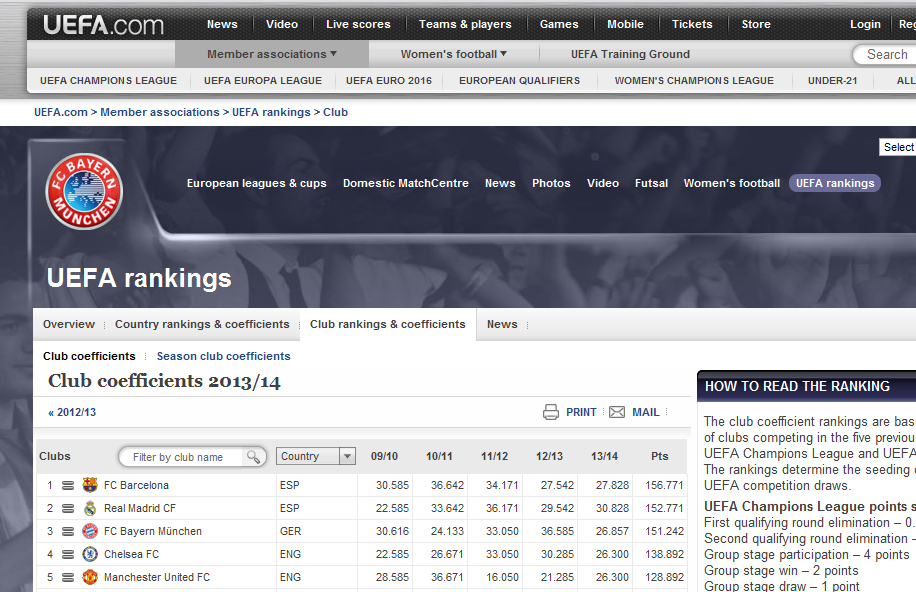Switch to Country rankings & coefficients tab
The height and width of the screenshot is (592, 916).
tap(202, 324)
